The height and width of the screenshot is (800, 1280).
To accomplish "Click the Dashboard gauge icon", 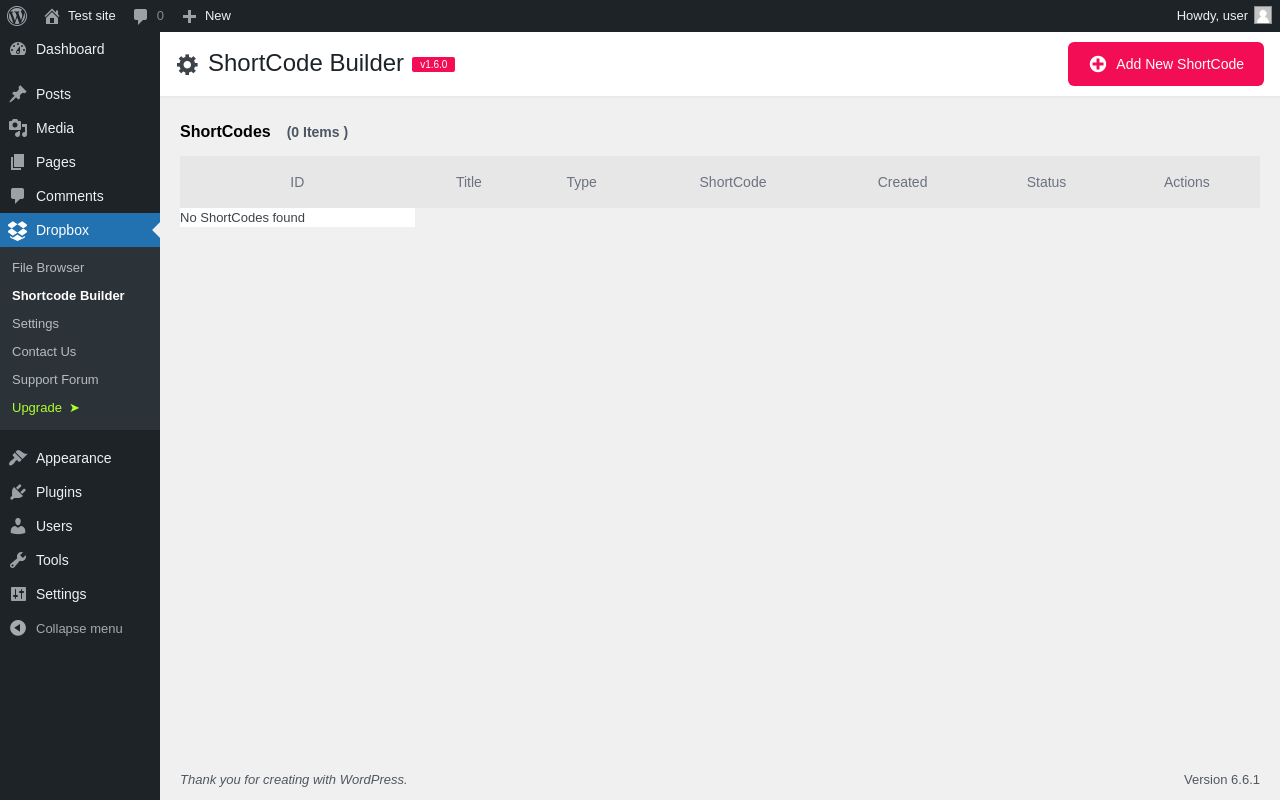I will (x=18, y=49).
